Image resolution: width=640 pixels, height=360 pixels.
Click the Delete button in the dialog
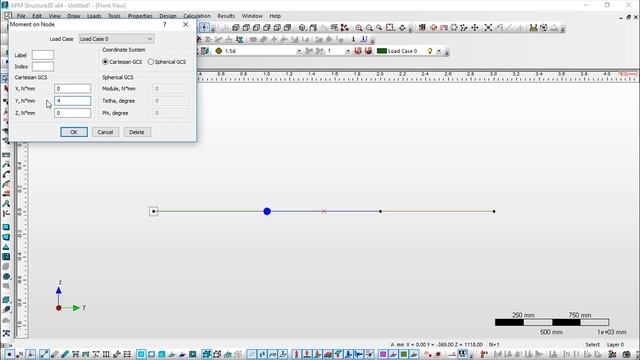coord(137,132)
